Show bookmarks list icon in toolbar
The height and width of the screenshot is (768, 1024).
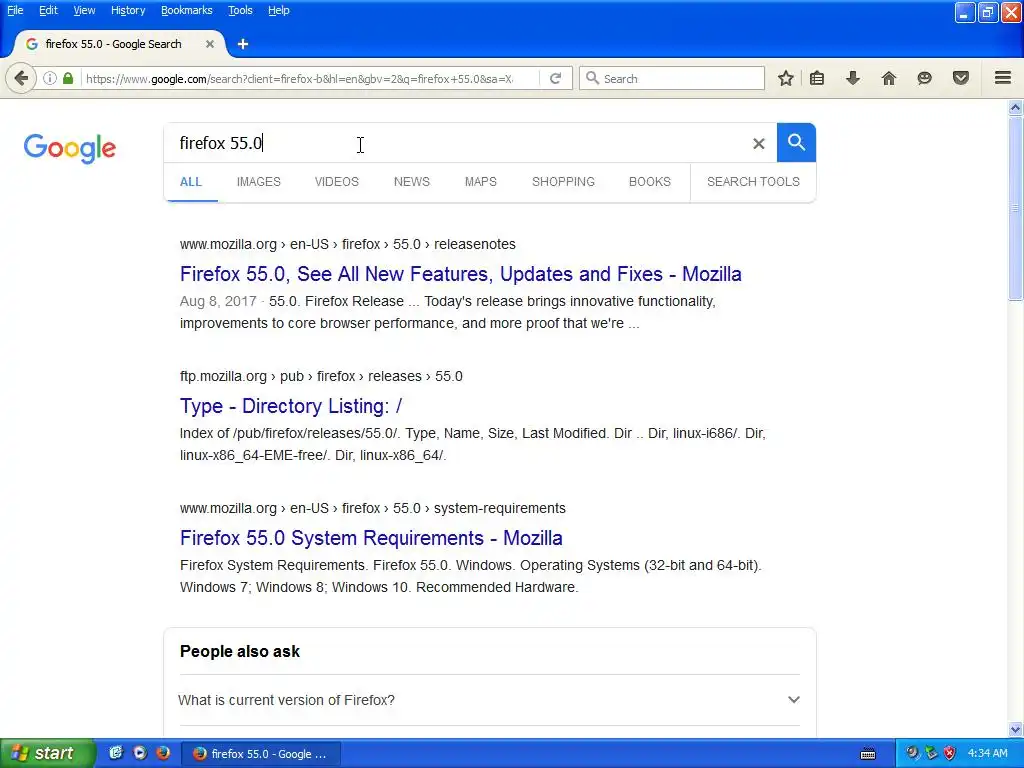(x=816, y=78)
